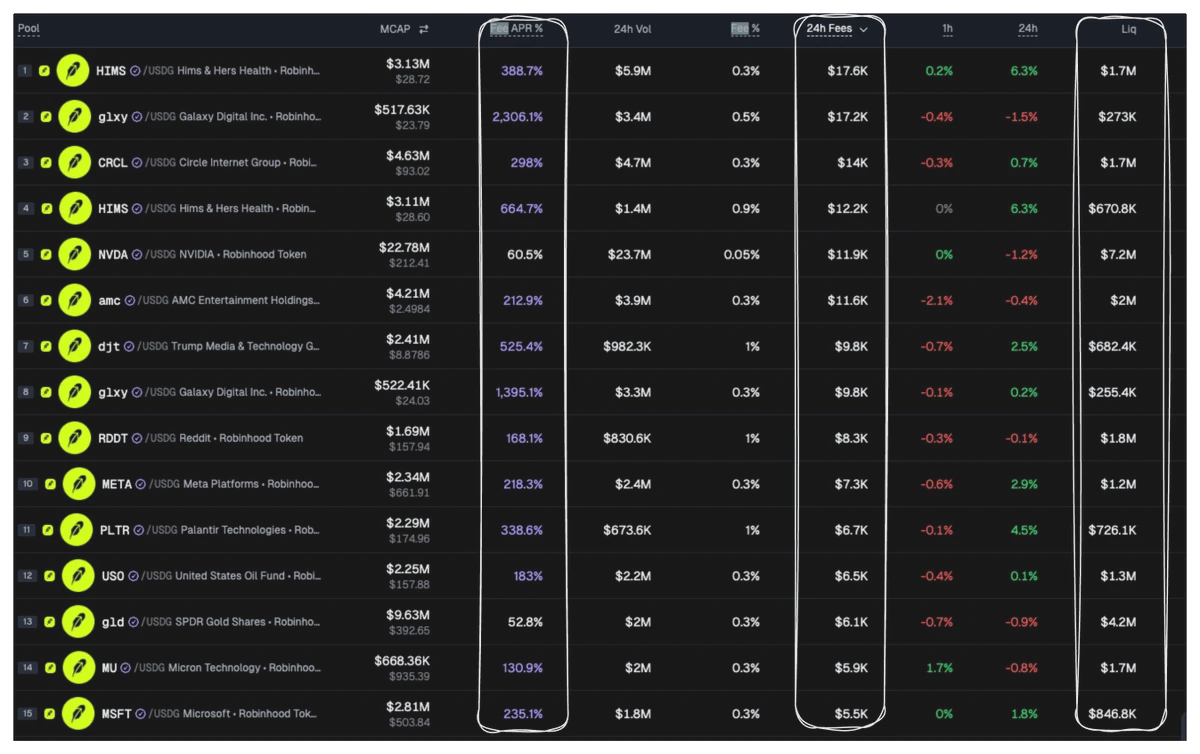Click the MSFT token feather logo
The height and width of the screenshot is (754, 1200).
[78, 714]
